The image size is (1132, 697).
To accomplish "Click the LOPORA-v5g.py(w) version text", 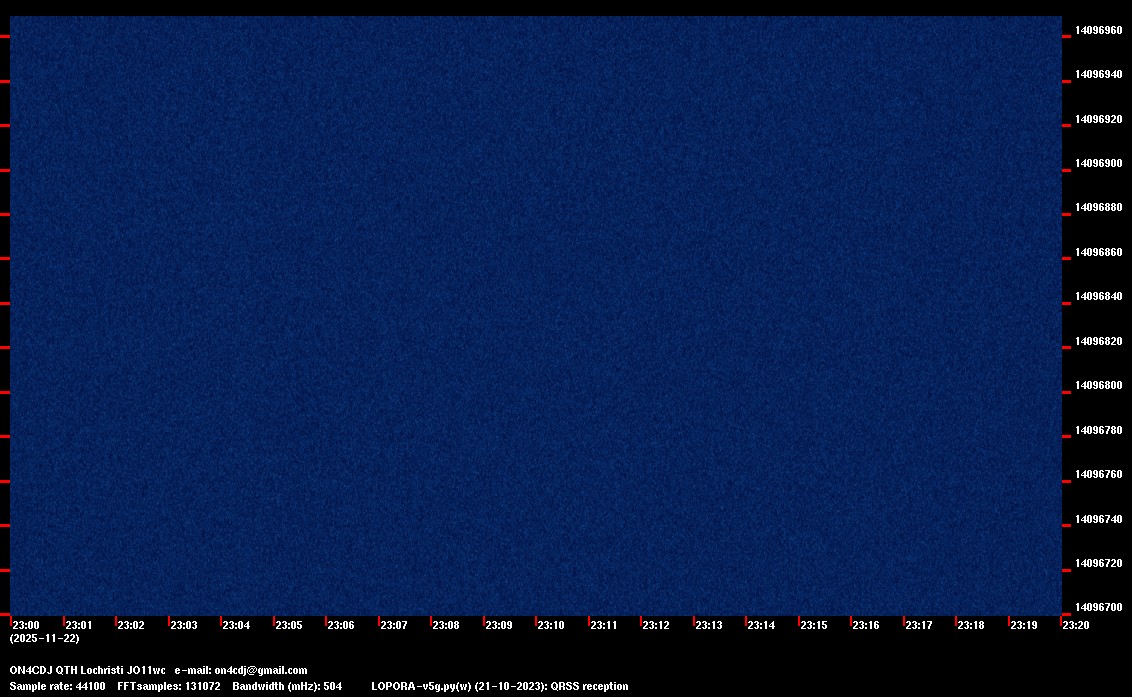I will coord(421,686).
